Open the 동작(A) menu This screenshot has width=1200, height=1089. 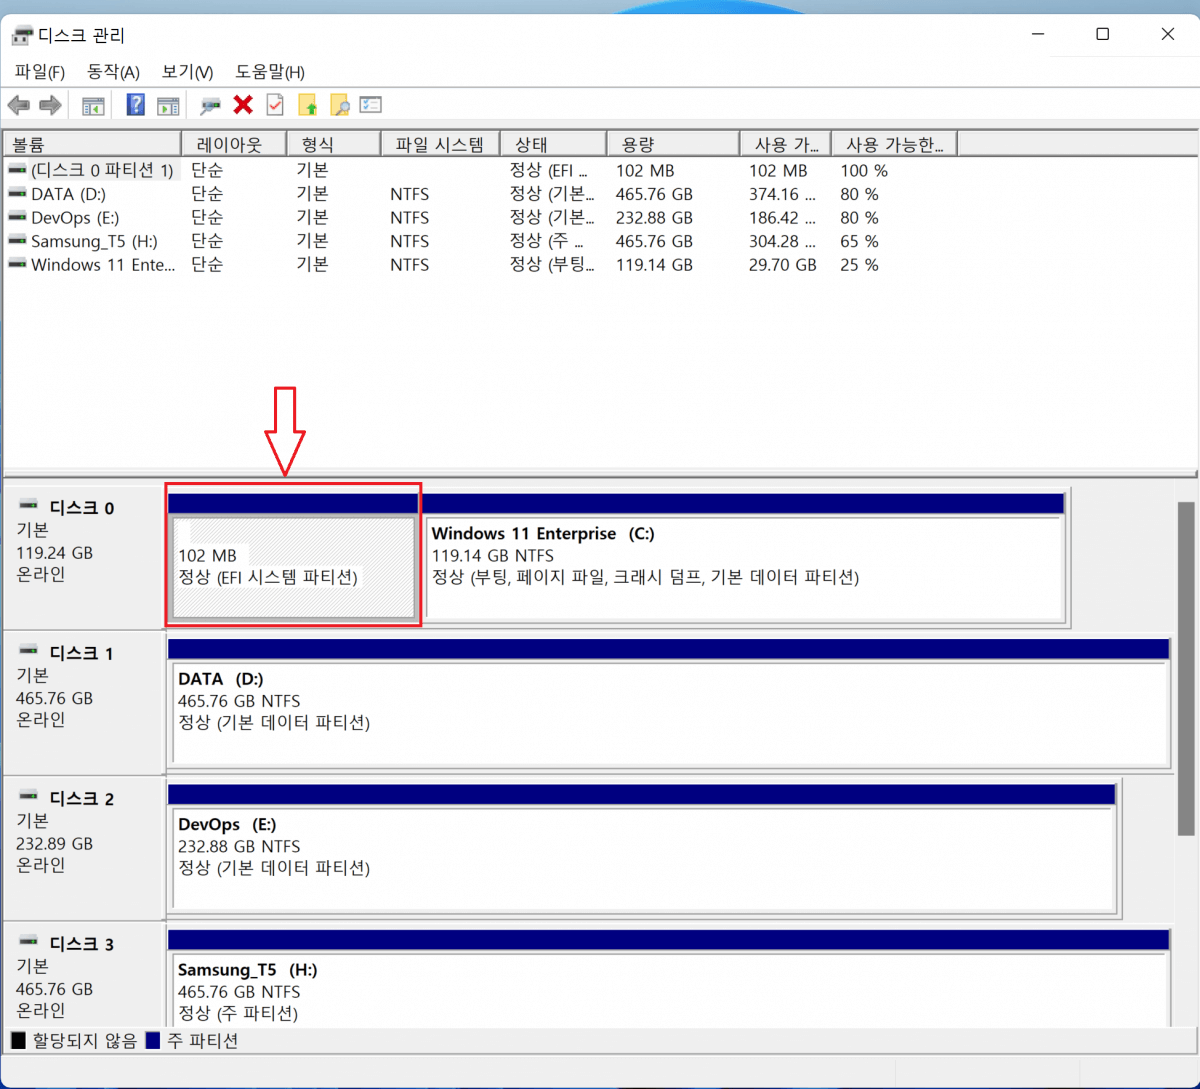tap(114, 72)
